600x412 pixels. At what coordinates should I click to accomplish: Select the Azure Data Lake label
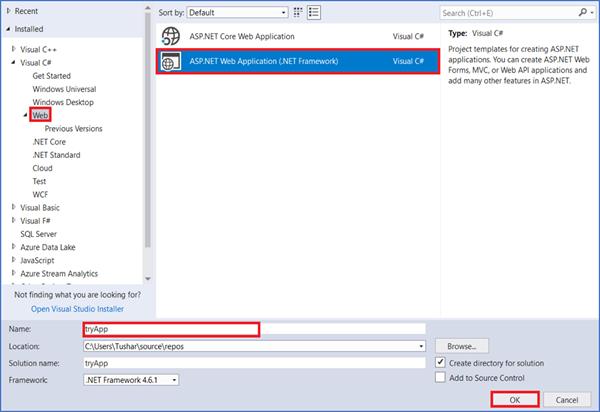coord(48,247)
